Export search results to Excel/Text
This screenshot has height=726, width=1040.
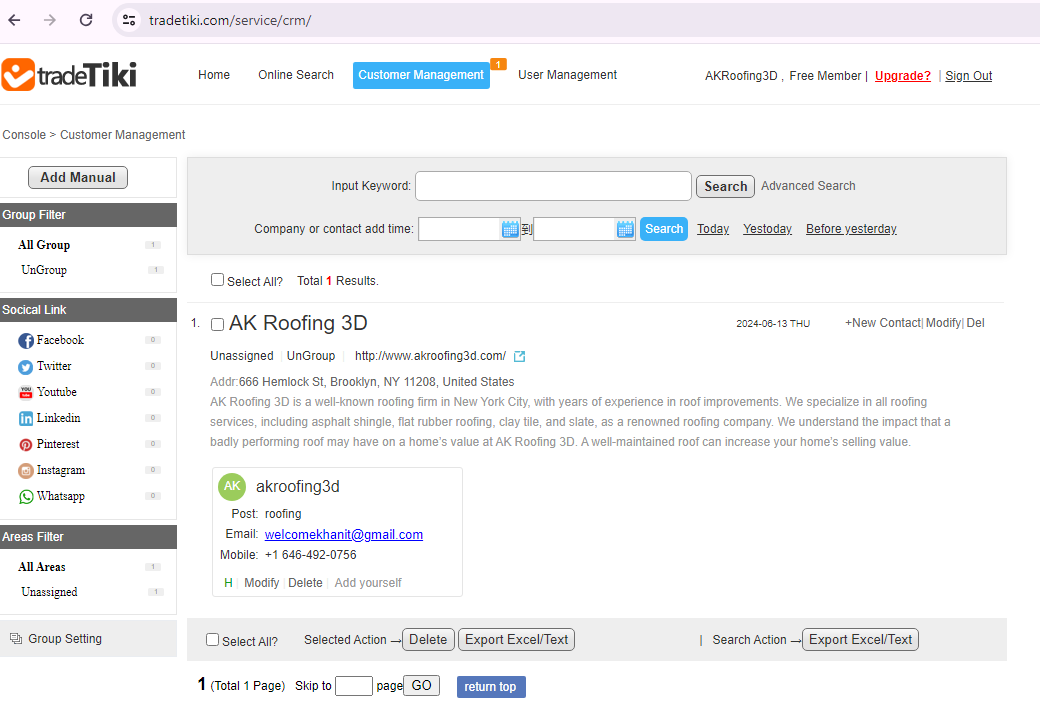(860, 640)
